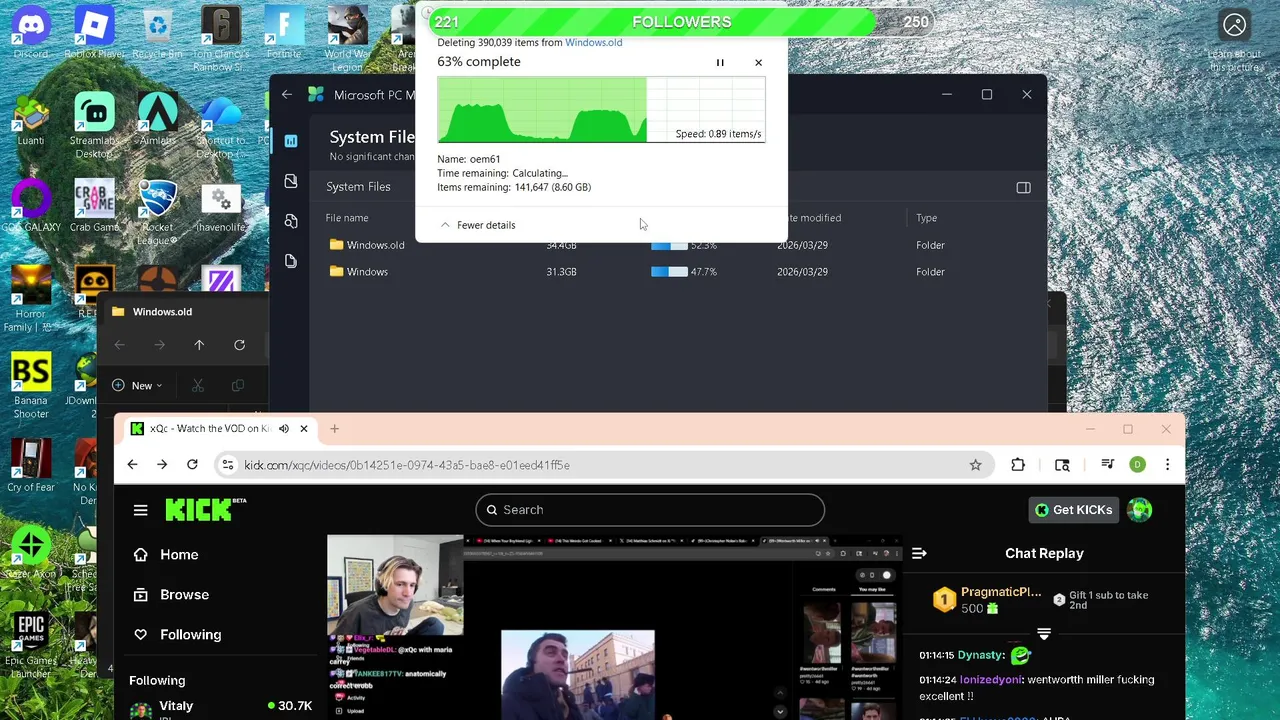The image size is (1280, 720).
Task: Sort PC Manager list by Type column
Action: click(x=927, y=218)
